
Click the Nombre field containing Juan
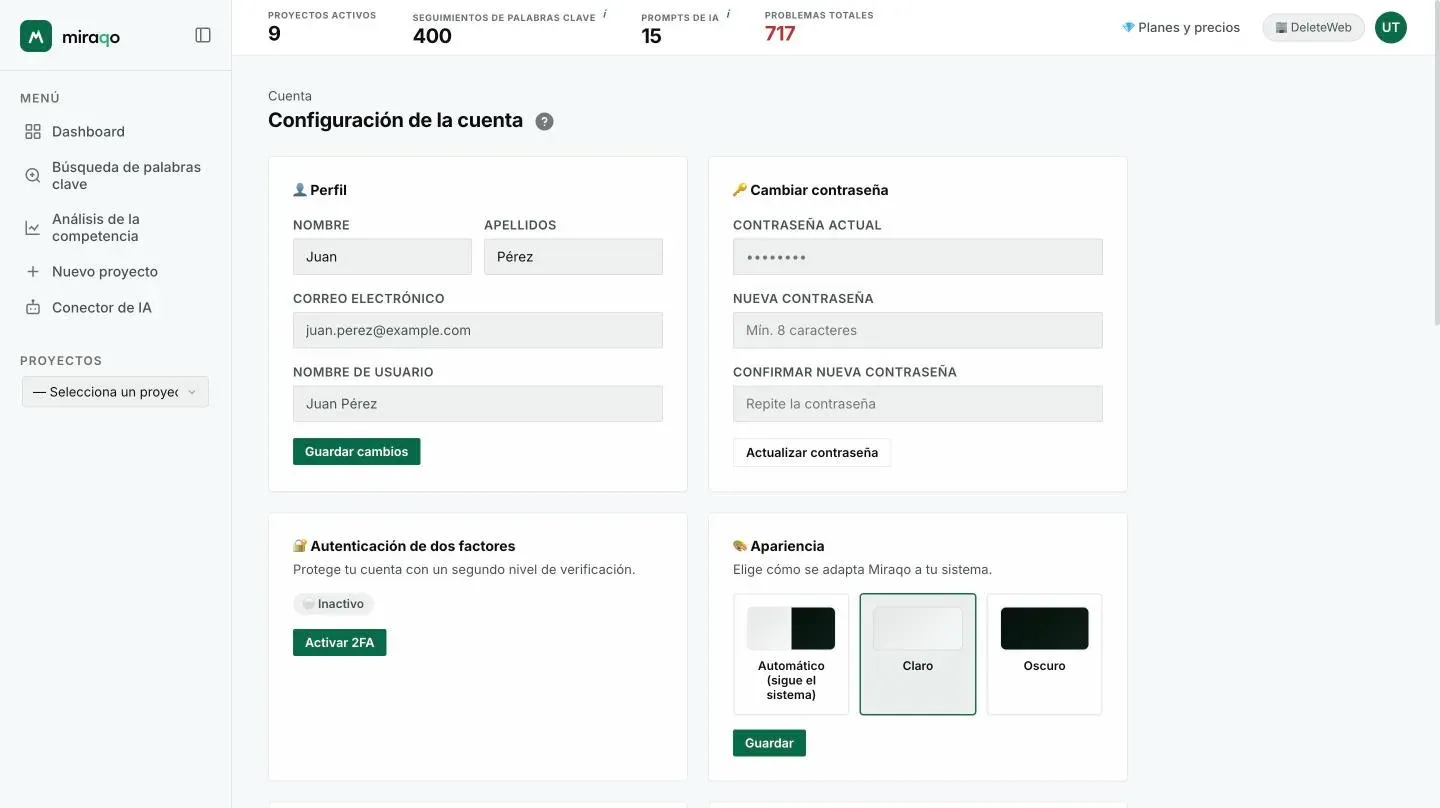(x=382, y=257)
